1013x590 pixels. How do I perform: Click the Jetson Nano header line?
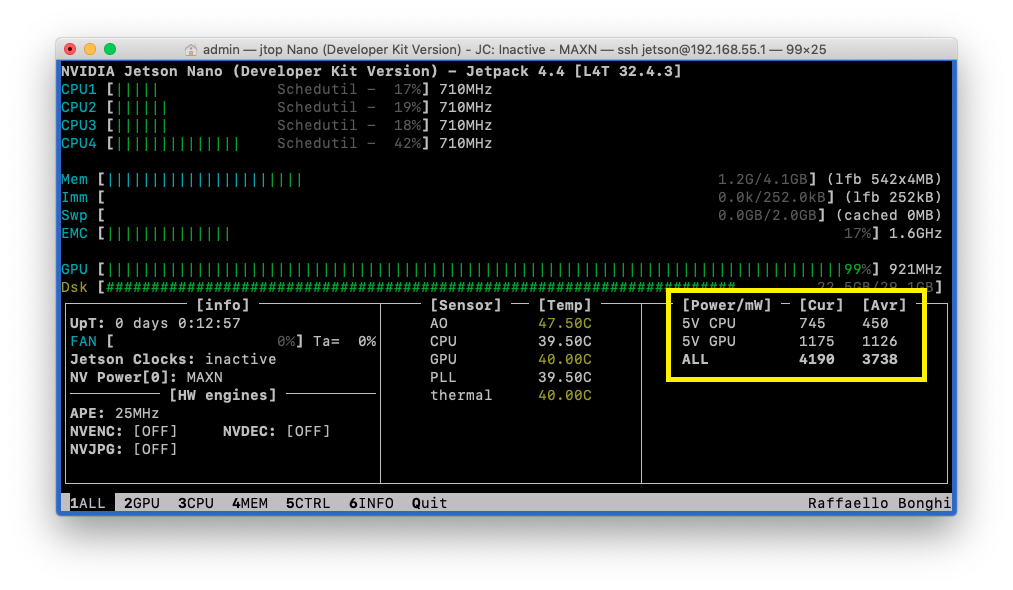click(371, 71)
